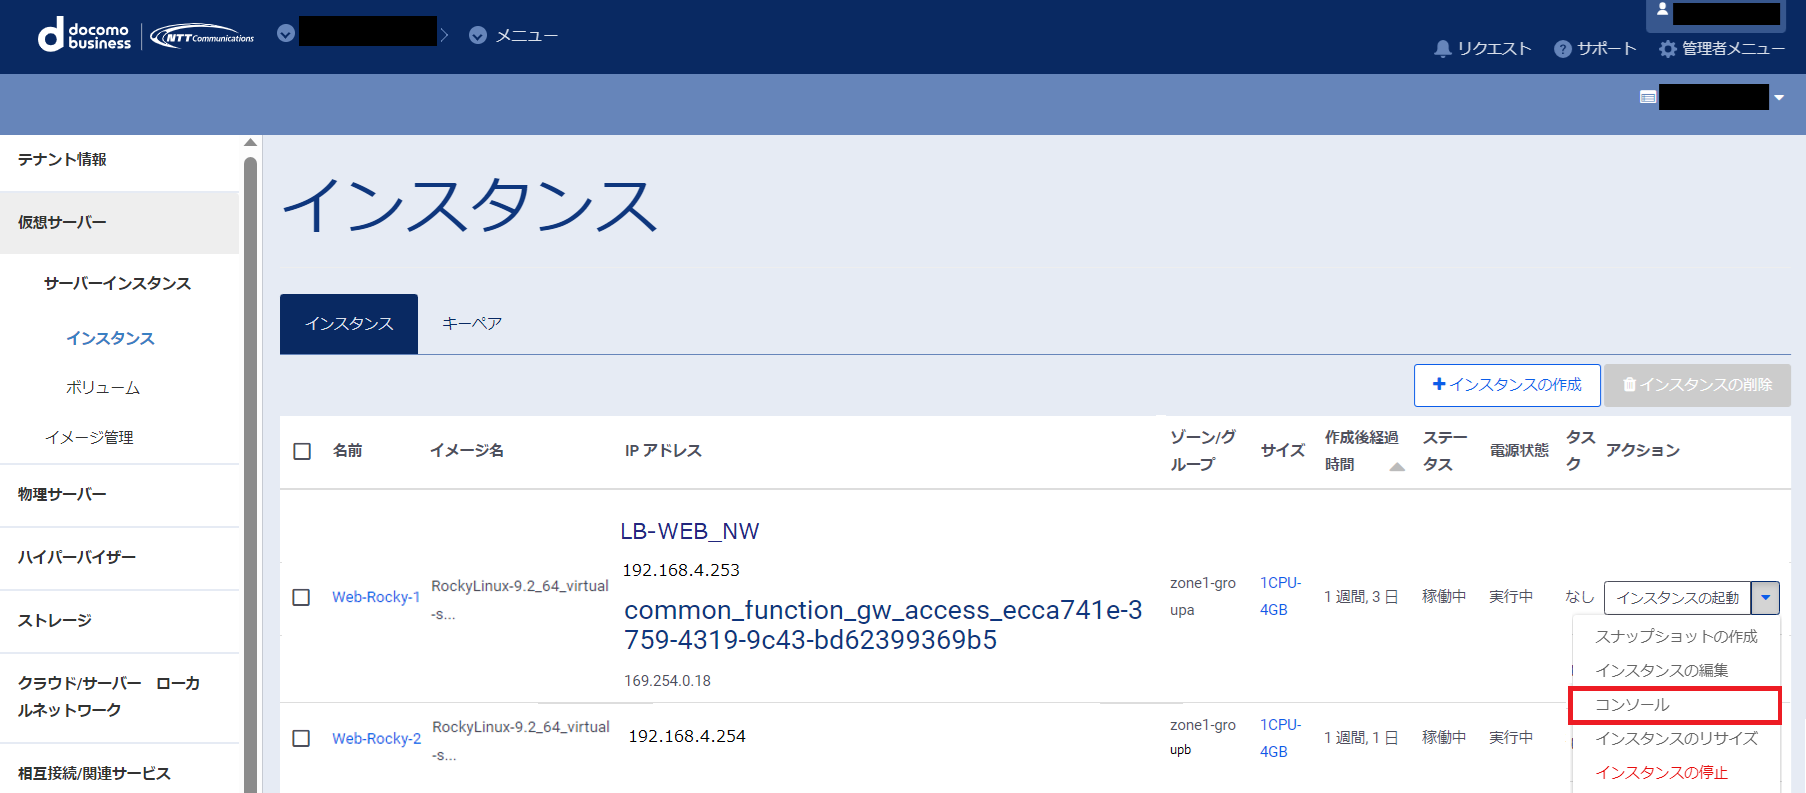Click インスタンスの作成 button
This screenshot has height=793, width=1806.
click(1507, 385)
